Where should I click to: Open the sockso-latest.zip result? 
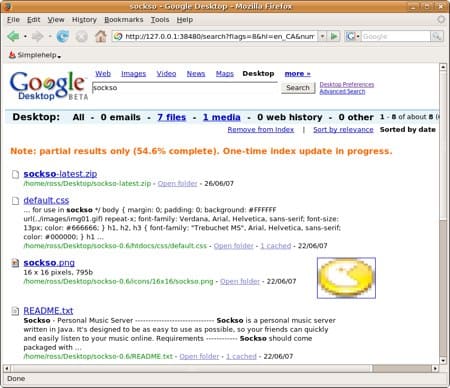(60, 174)
